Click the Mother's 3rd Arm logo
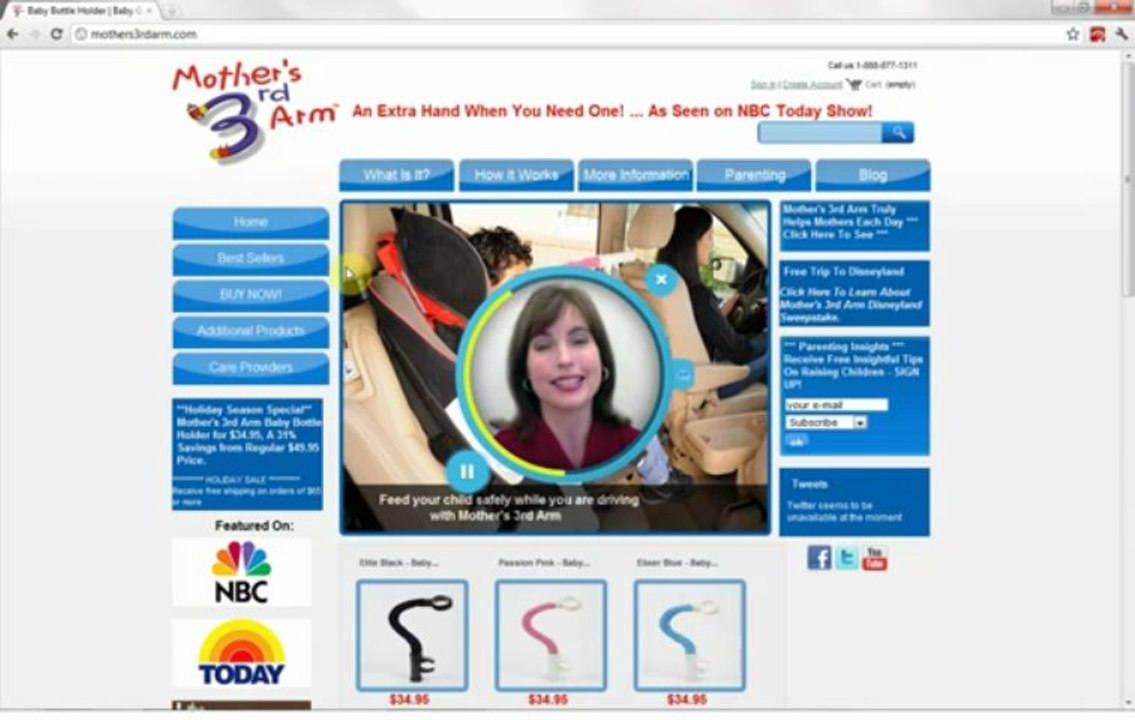The width and height of the screenshot is (1135, 720). point(253,110)
